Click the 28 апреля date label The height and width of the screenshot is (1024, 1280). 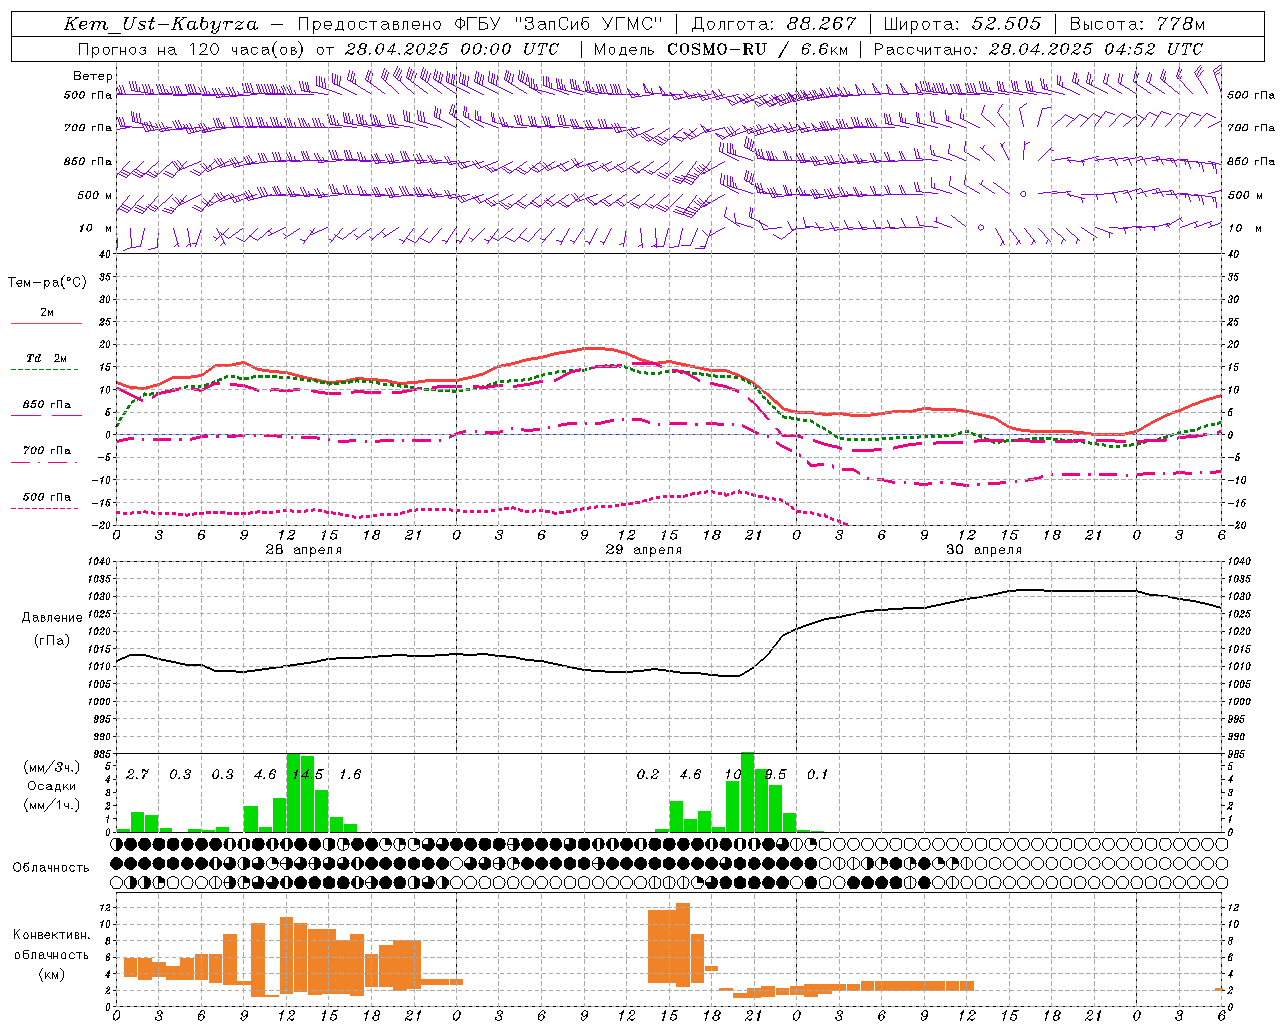coord(303,550)
